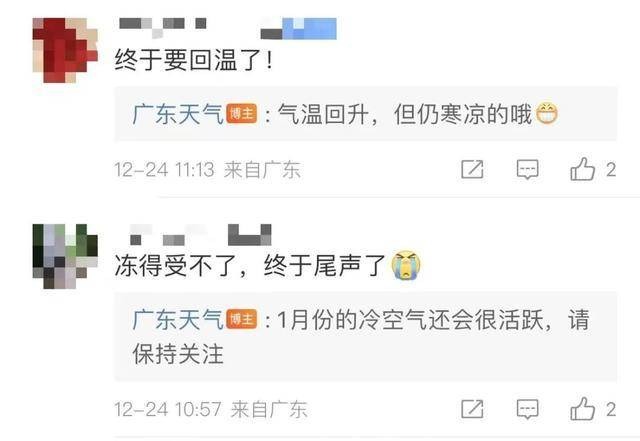Viewport: 640px width, 441px height.
Task: Tap 博主 badge in the 气温回升 reply
Action: (242, 114)
